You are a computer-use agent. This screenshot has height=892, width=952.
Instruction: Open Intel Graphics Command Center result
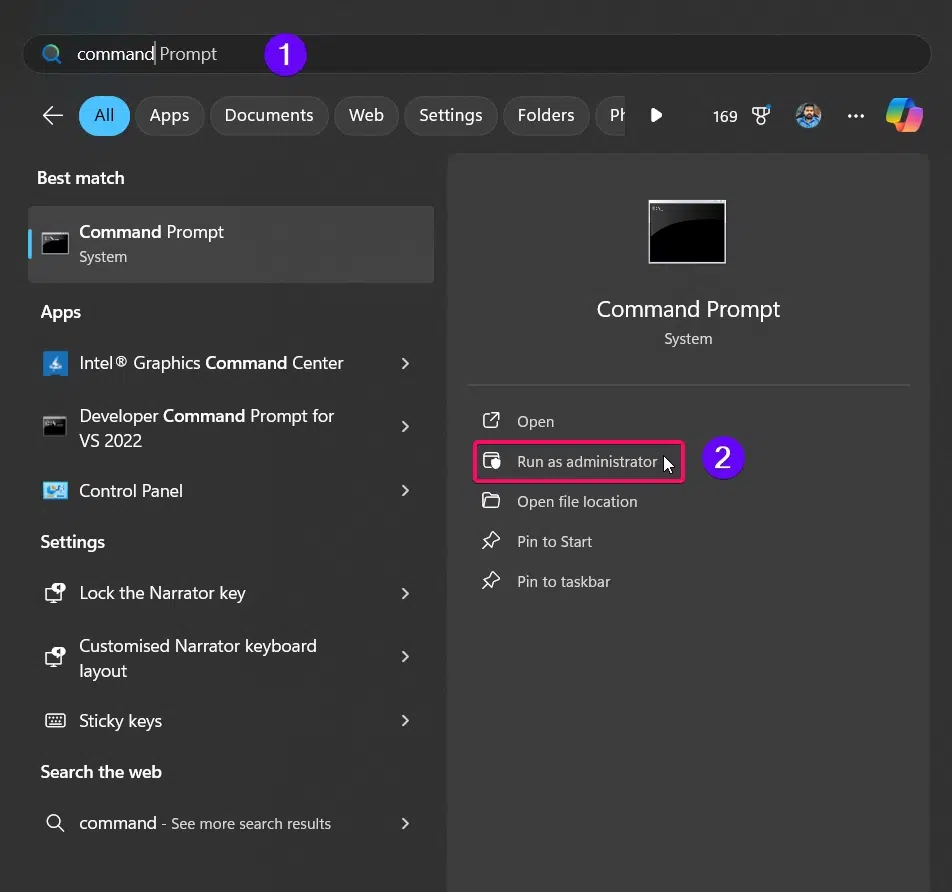pos(211,363)
